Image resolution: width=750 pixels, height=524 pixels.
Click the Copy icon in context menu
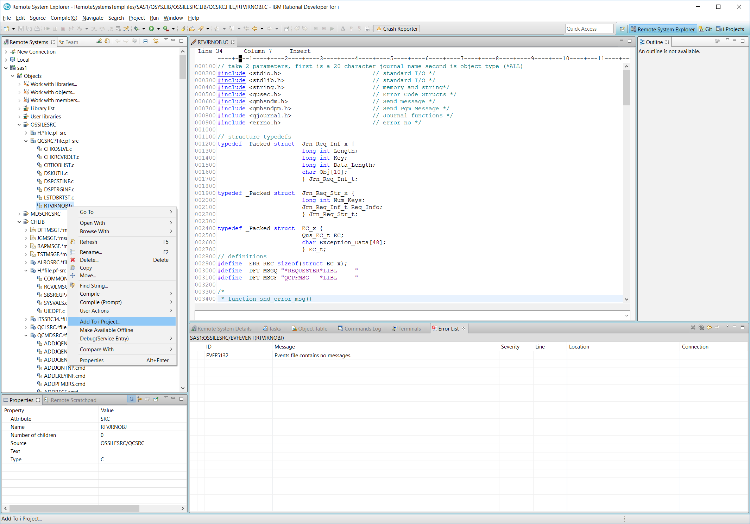coord(73,268)
